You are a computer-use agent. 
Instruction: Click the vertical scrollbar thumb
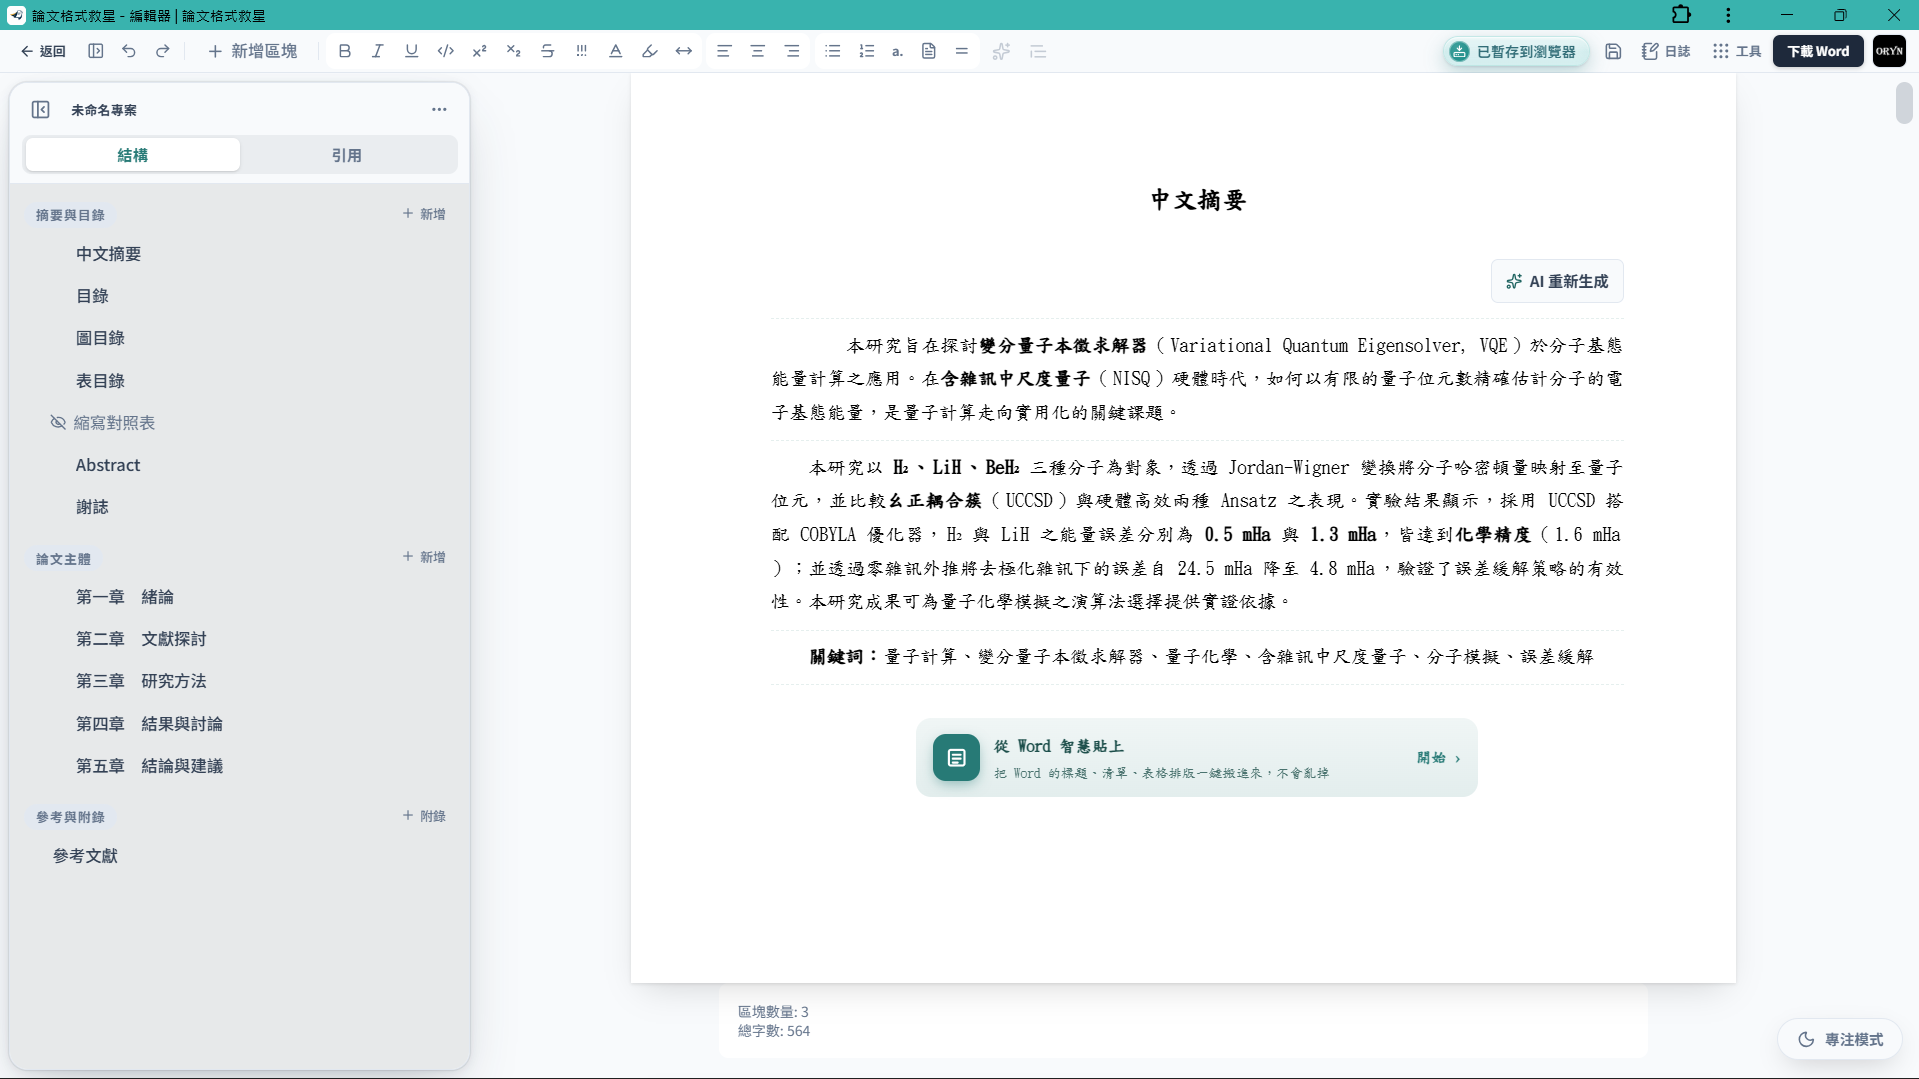1904,103
